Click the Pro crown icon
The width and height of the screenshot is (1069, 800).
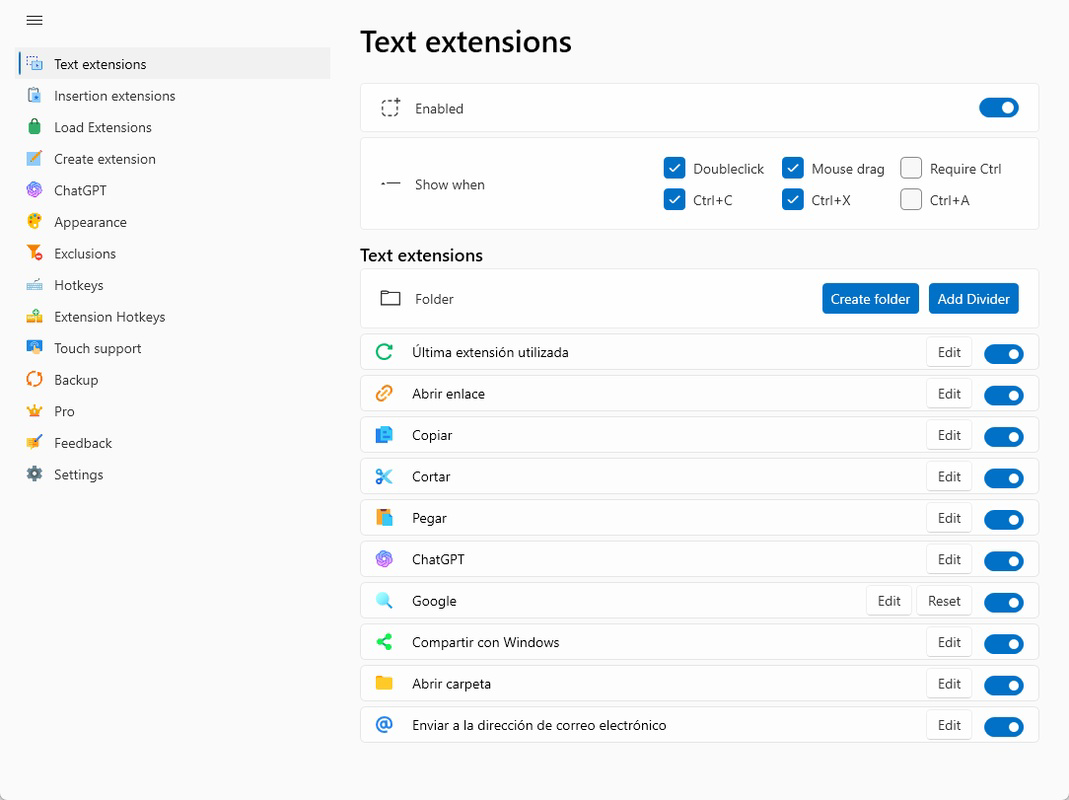[34, 411]
